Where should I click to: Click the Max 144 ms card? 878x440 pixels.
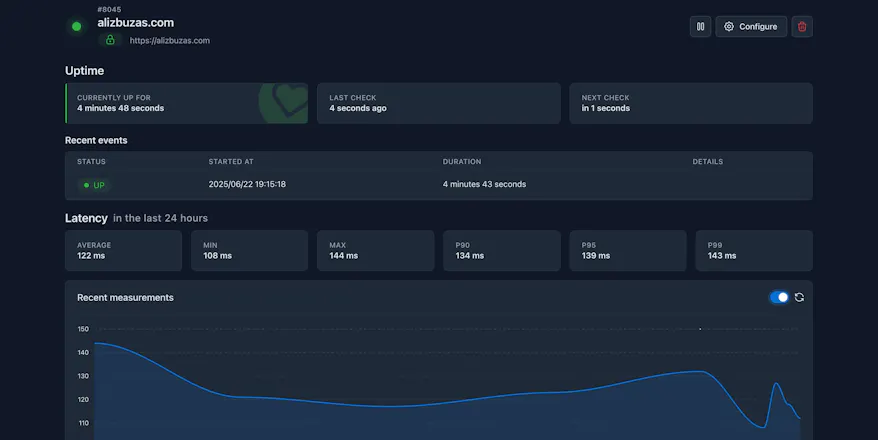[x=376, y=251]
